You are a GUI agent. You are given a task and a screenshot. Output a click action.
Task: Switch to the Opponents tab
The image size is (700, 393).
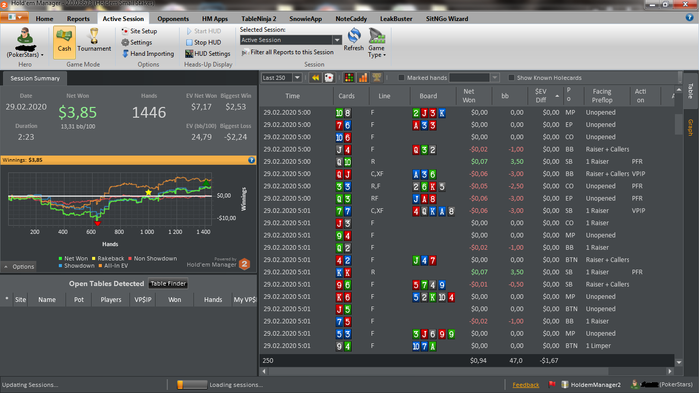click(x=173, y=19)
